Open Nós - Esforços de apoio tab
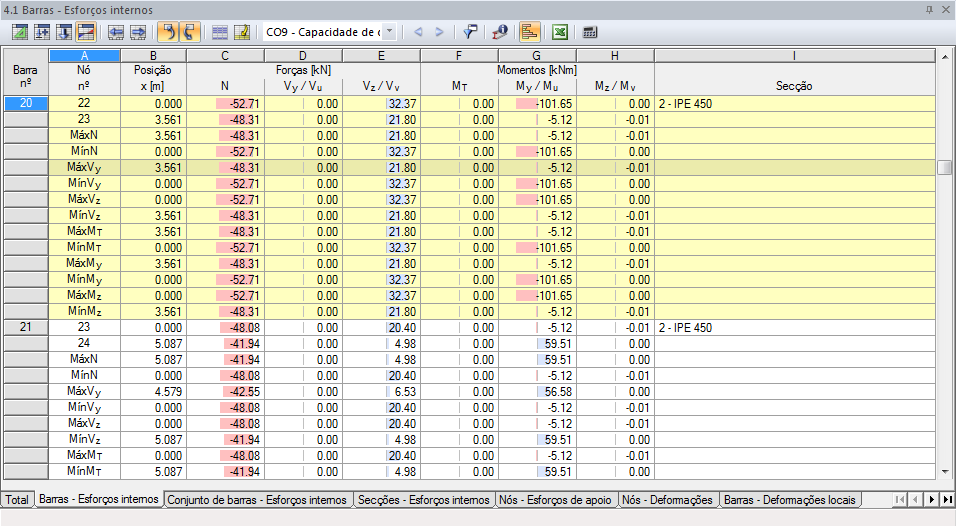 (555, 500)
